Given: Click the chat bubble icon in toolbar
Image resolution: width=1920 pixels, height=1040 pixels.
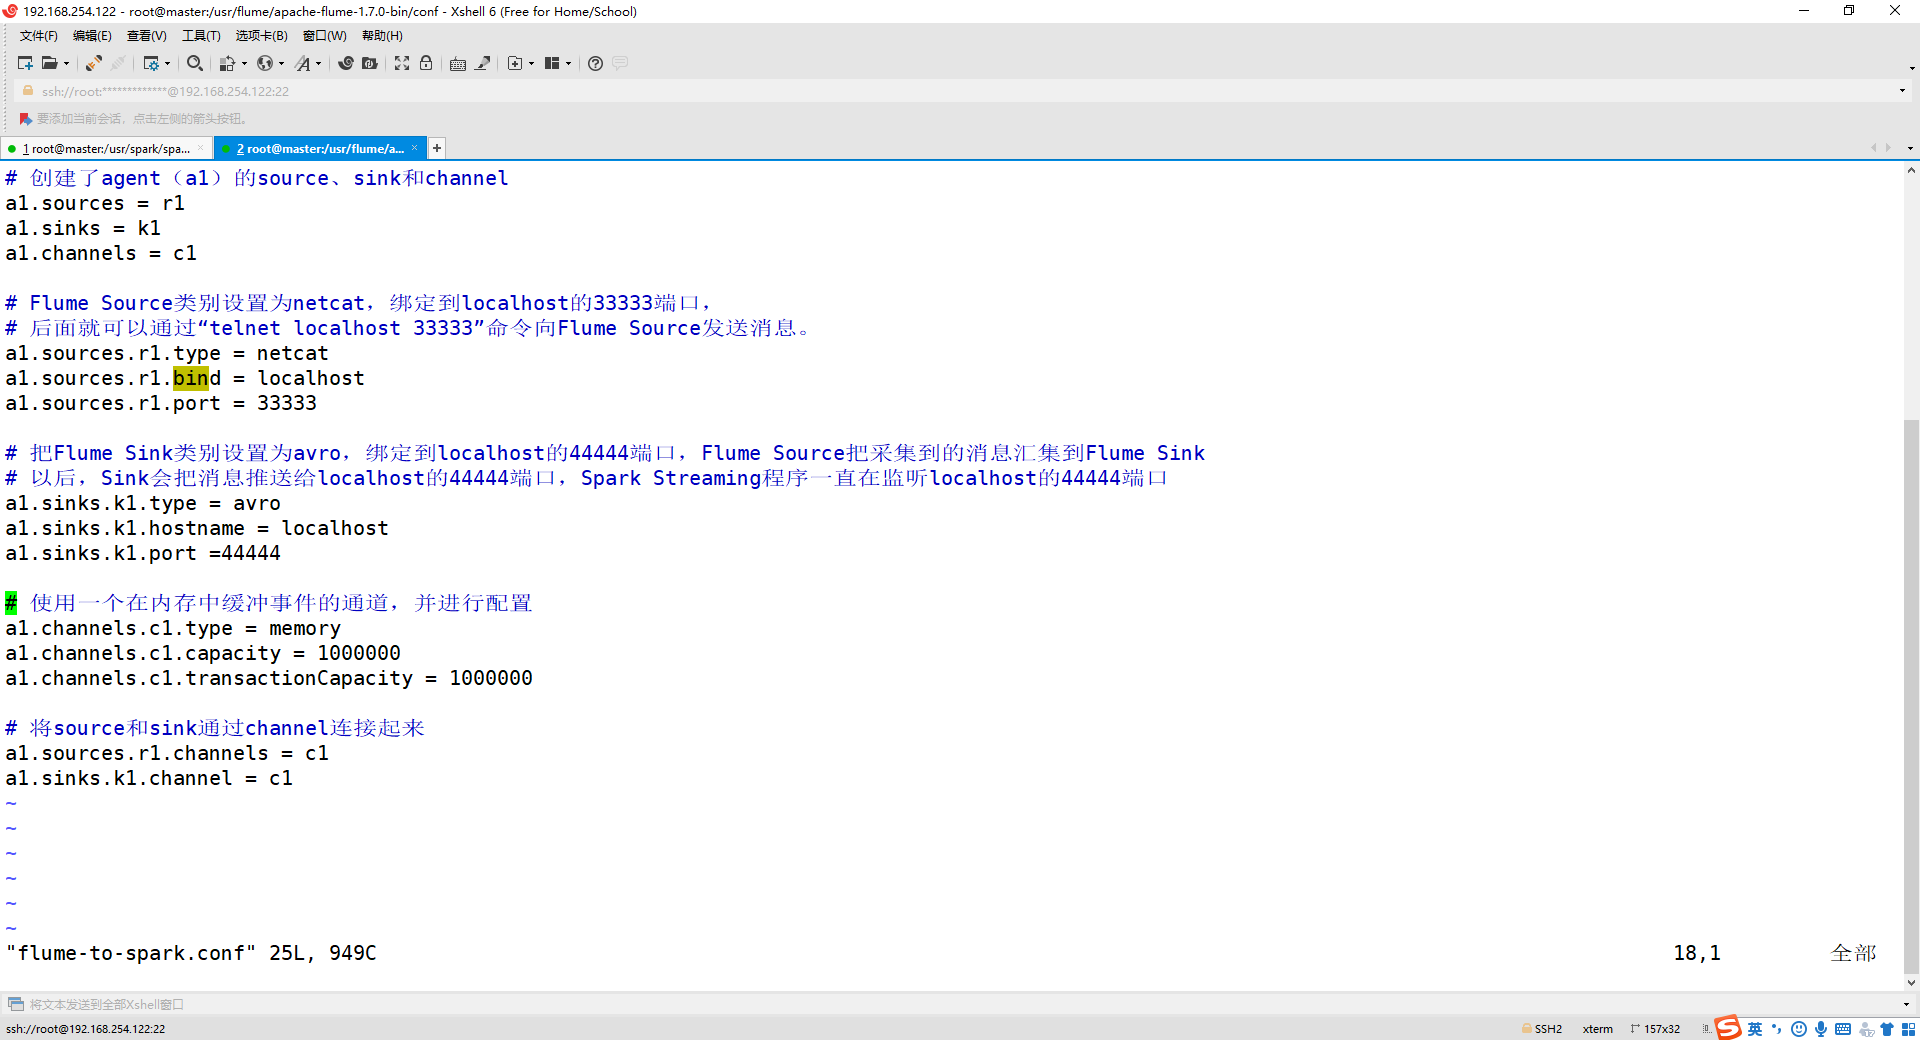Looking at the screenshot, I should point(620,63).
